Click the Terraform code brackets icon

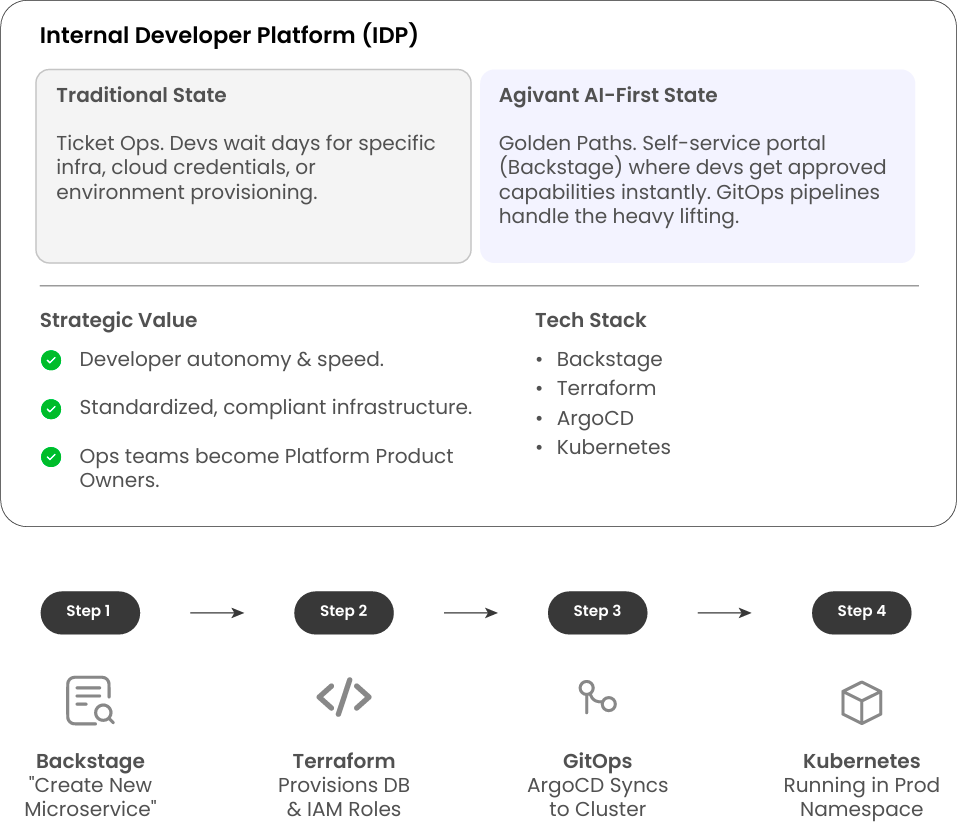pyautogui.click(x=344, y=697)
